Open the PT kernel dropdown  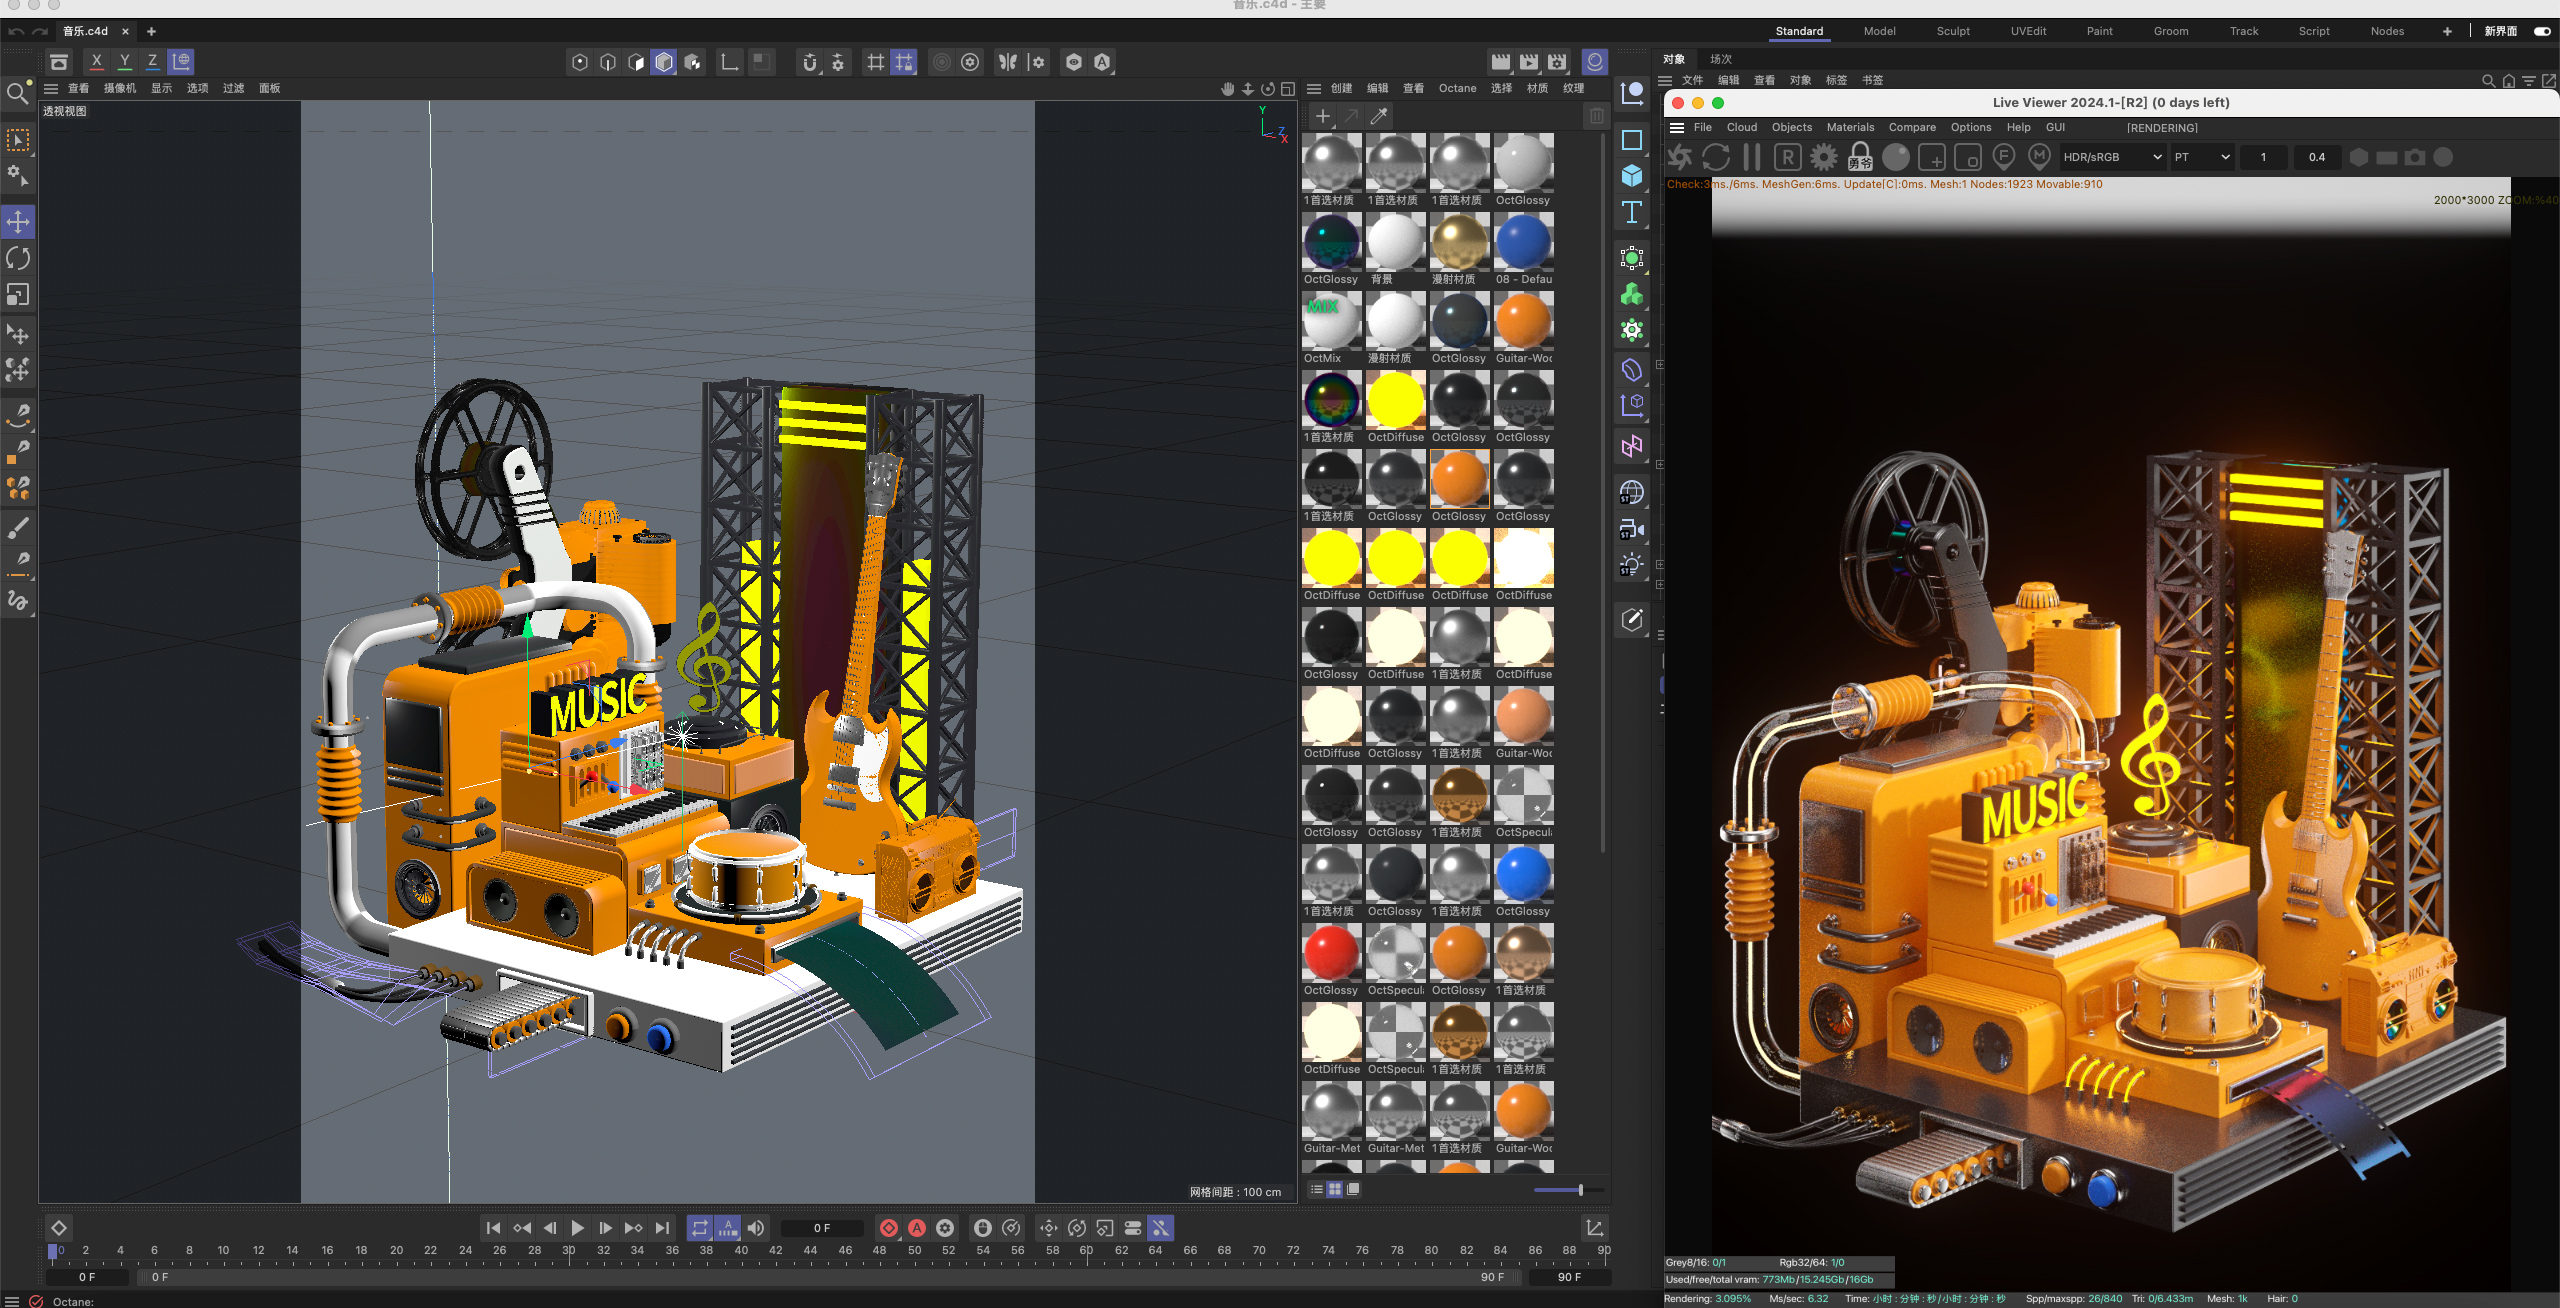point(2201,157)
